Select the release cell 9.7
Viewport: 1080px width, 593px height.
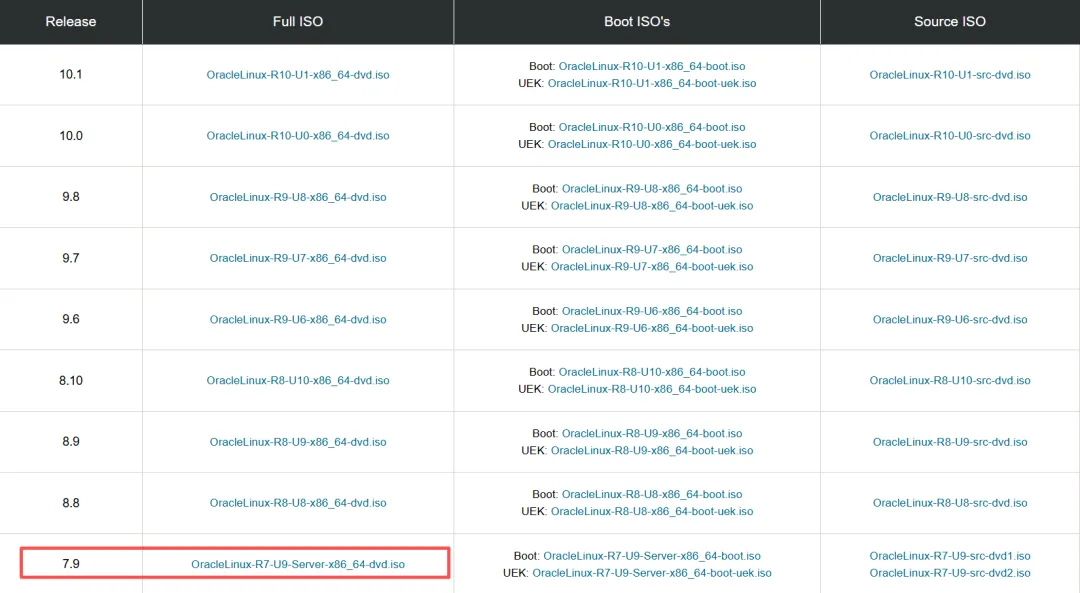[x=71, y=258]
